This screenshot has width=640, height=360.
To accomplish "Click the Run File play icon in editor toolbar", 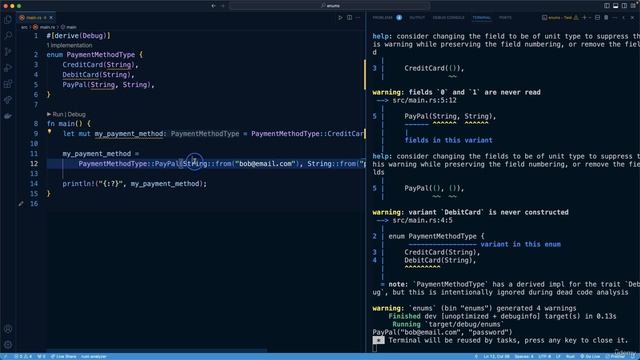I will [340, 18].
